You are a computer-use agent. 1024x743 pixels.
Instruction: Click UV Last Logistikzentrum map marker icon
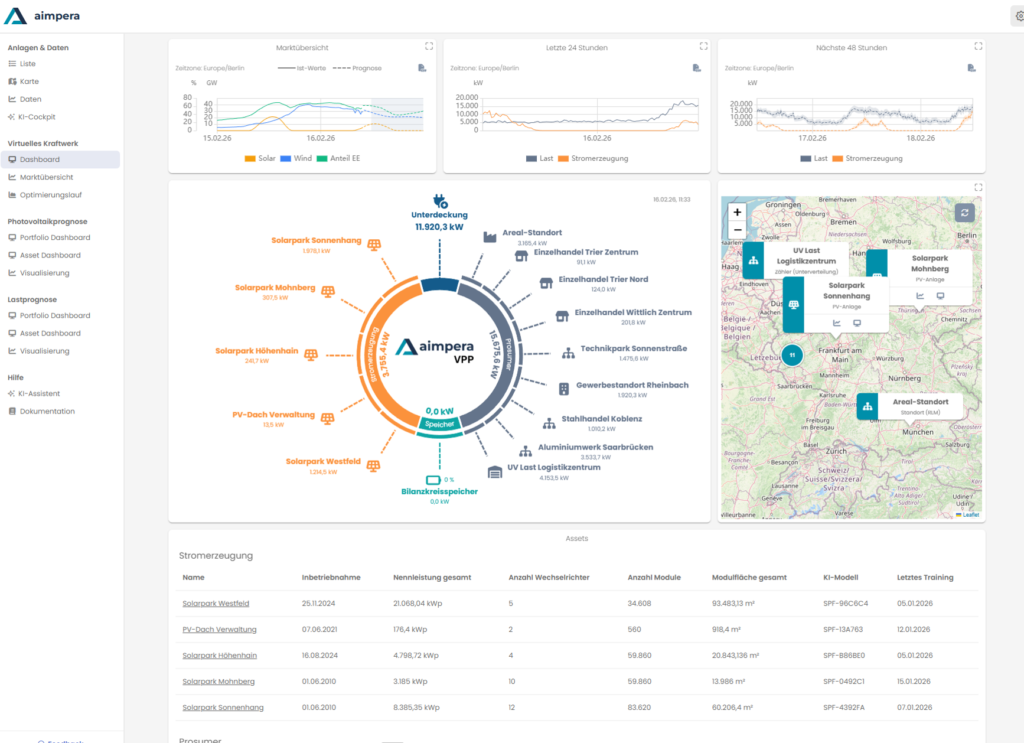pyautogui.click(x=753, y=260)
